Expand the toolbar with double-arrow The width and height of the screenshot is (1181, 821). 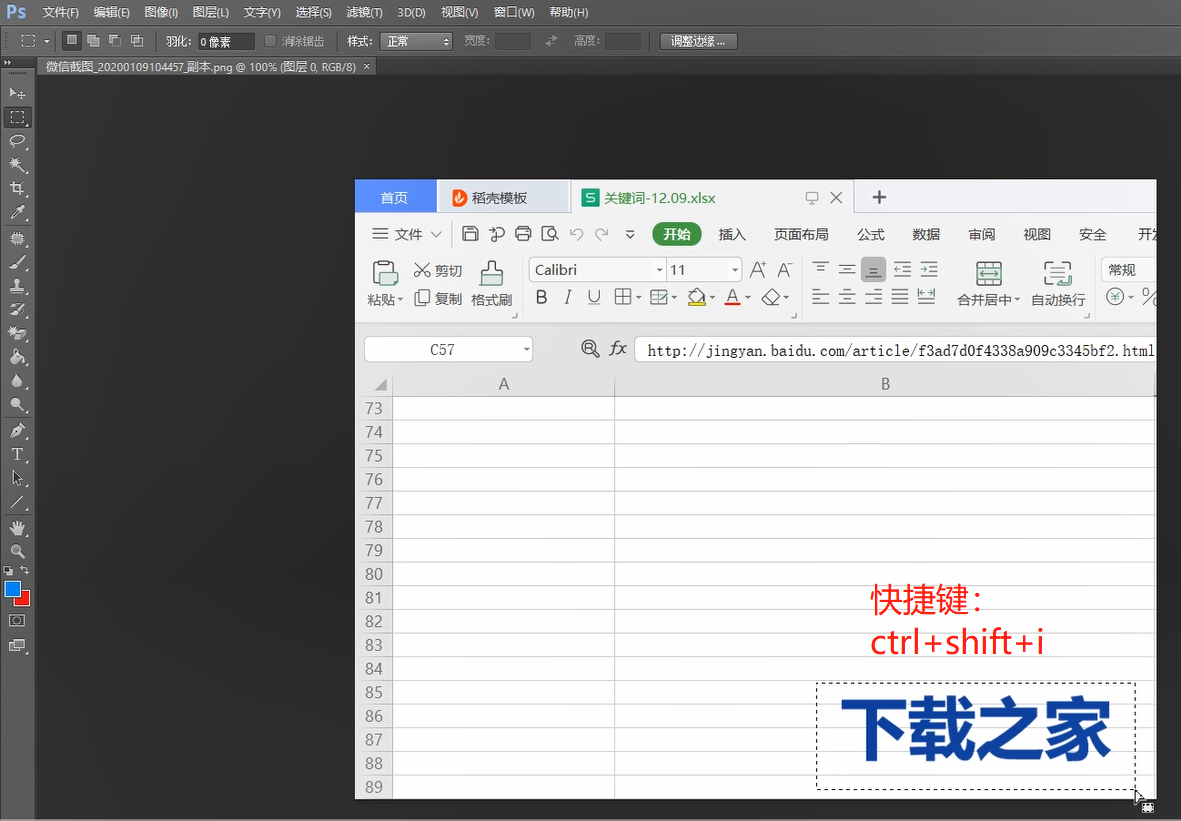(6, 63)
